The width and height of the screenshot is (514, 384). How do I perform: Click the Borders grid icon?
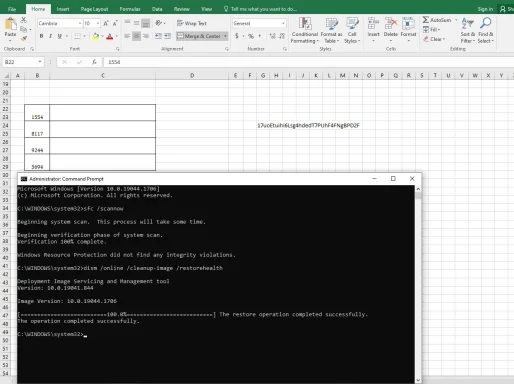pyautogui.click(x=77, y=36)
